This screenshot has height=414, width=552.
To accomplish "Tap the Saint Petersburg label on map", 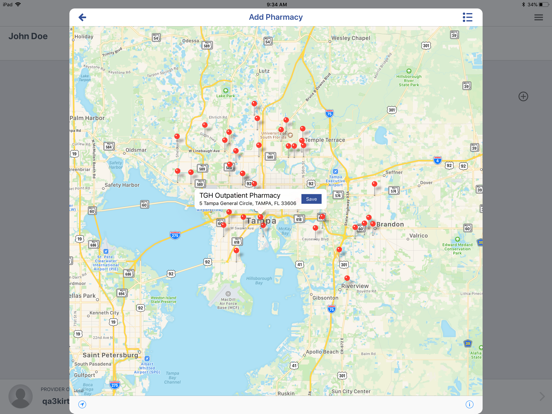I will click(x=110, y=355).
